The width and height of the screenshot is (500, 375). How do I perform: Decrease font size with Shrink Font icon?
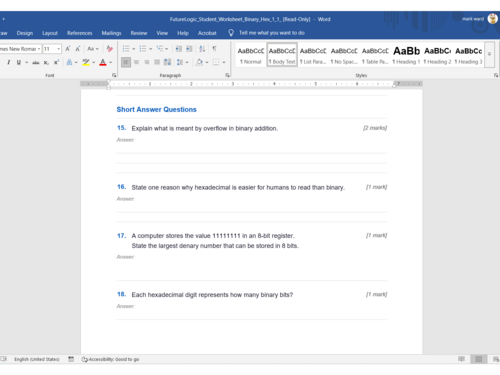[x=78, y=49]
